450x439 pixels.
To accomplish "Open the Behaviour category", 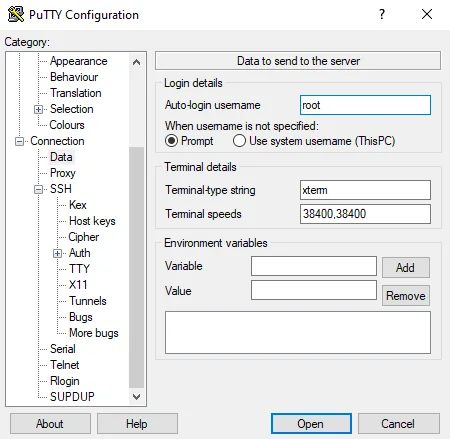I will point(74,77).
